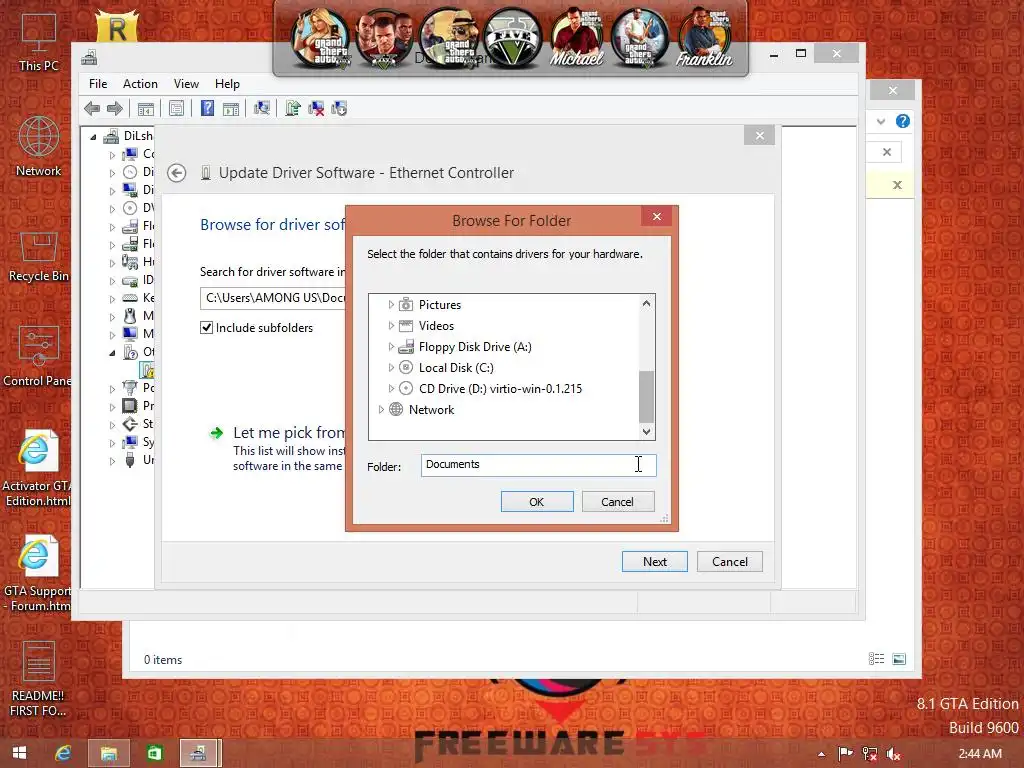Open the Action menu

140,84
